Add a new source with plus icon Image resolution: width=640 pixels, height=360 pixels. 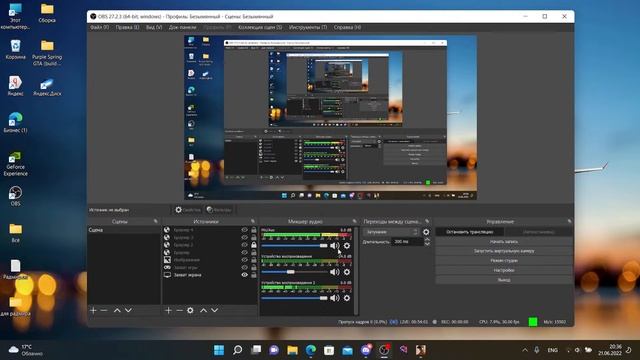(x=168, y=311)
